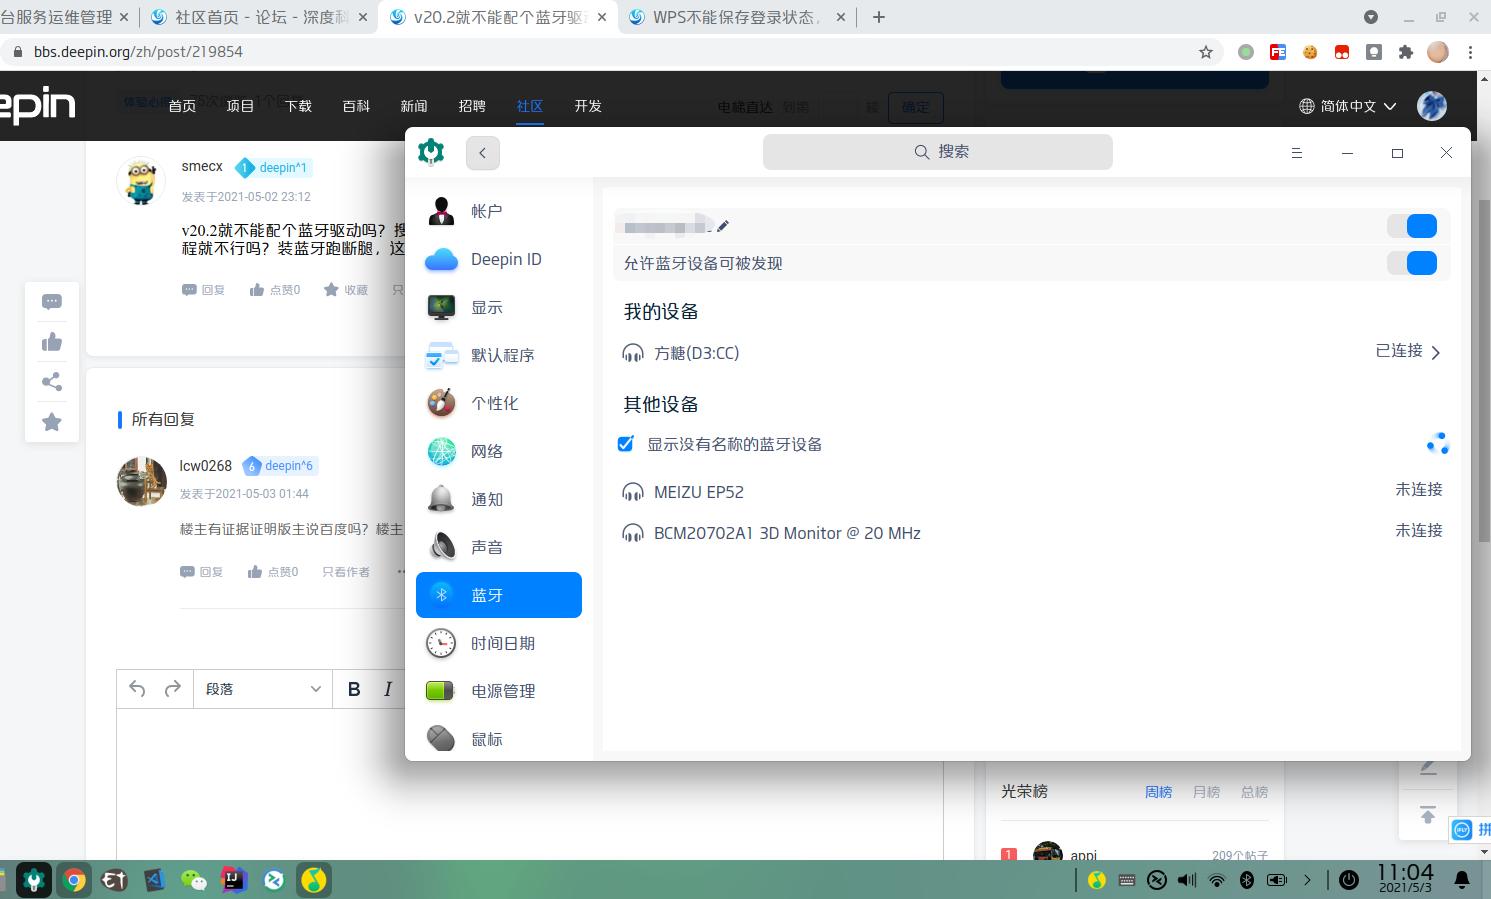Click the Bluetooth icon in system tray
Viewport: 1491px width, 899px height.
coord(1247,880)
